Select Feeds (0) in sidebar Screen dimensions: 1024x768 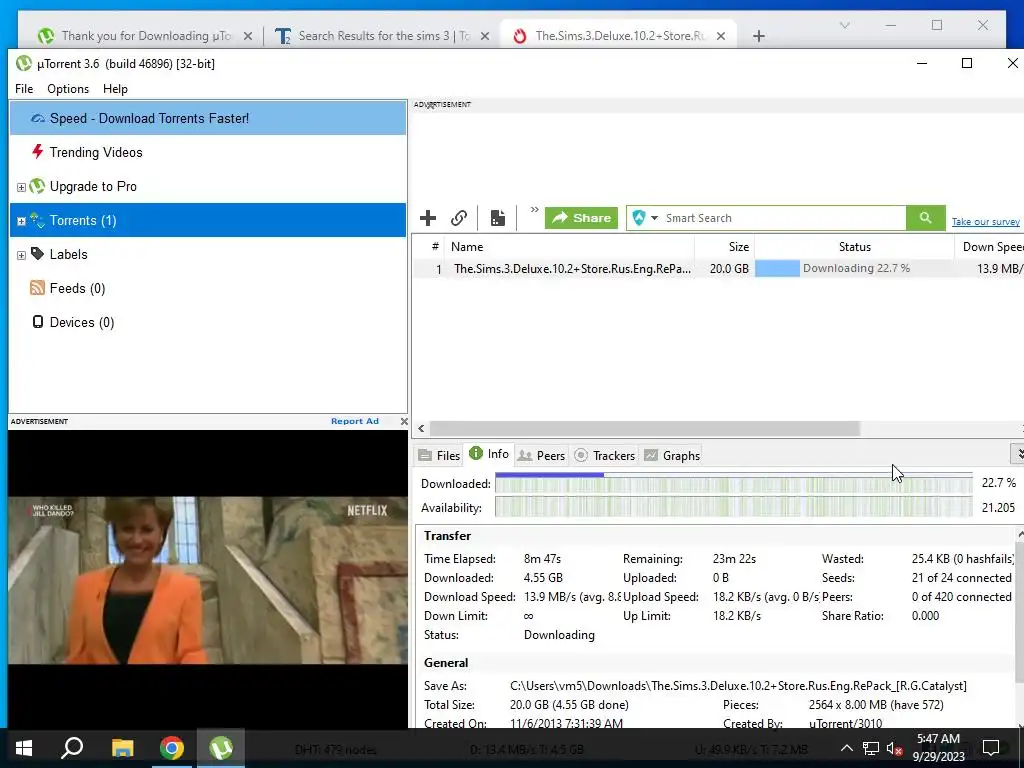pos(208,288)
